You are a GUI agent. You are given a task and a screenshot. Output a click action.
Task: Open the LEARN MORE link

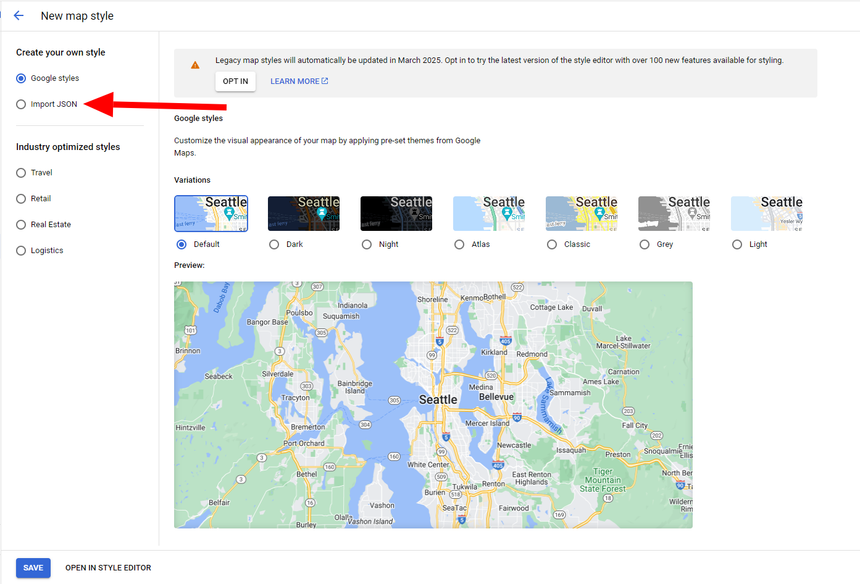coord(299,81)
